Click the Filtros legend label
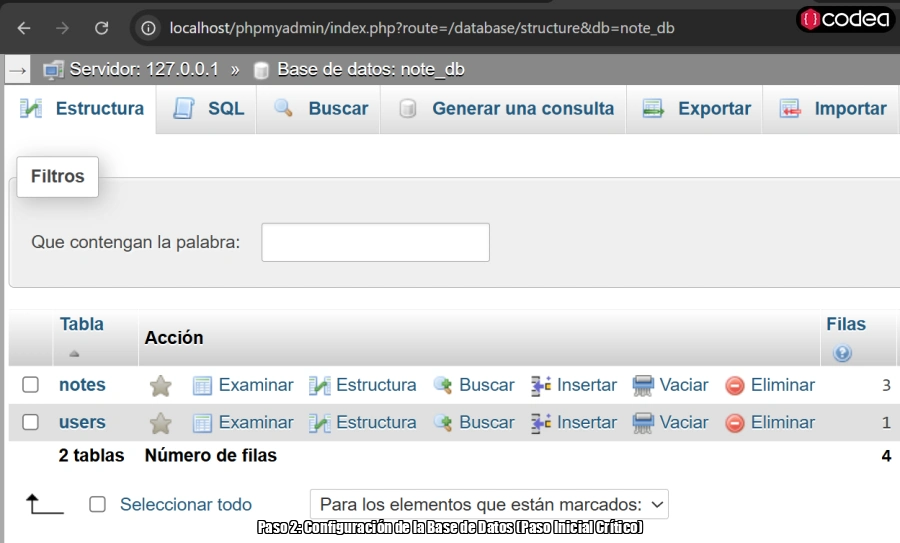Screen dimensions: 900x543 click(57, 176)
